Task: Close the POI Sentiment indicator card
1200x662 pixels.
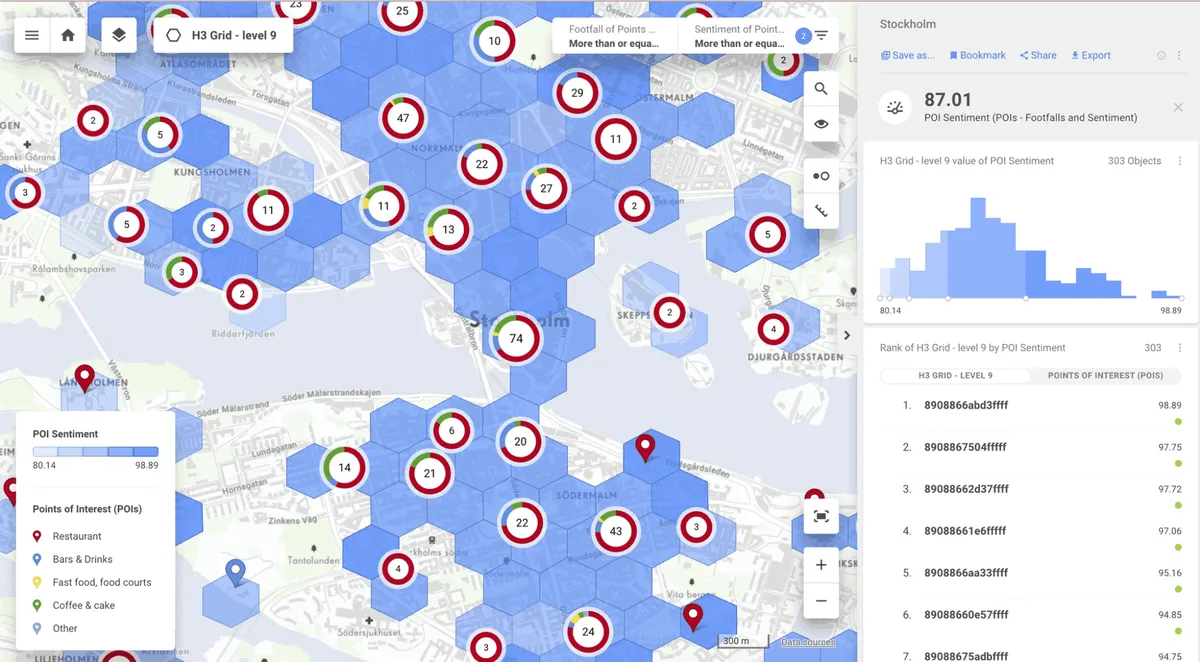Action: [1178, 107]
